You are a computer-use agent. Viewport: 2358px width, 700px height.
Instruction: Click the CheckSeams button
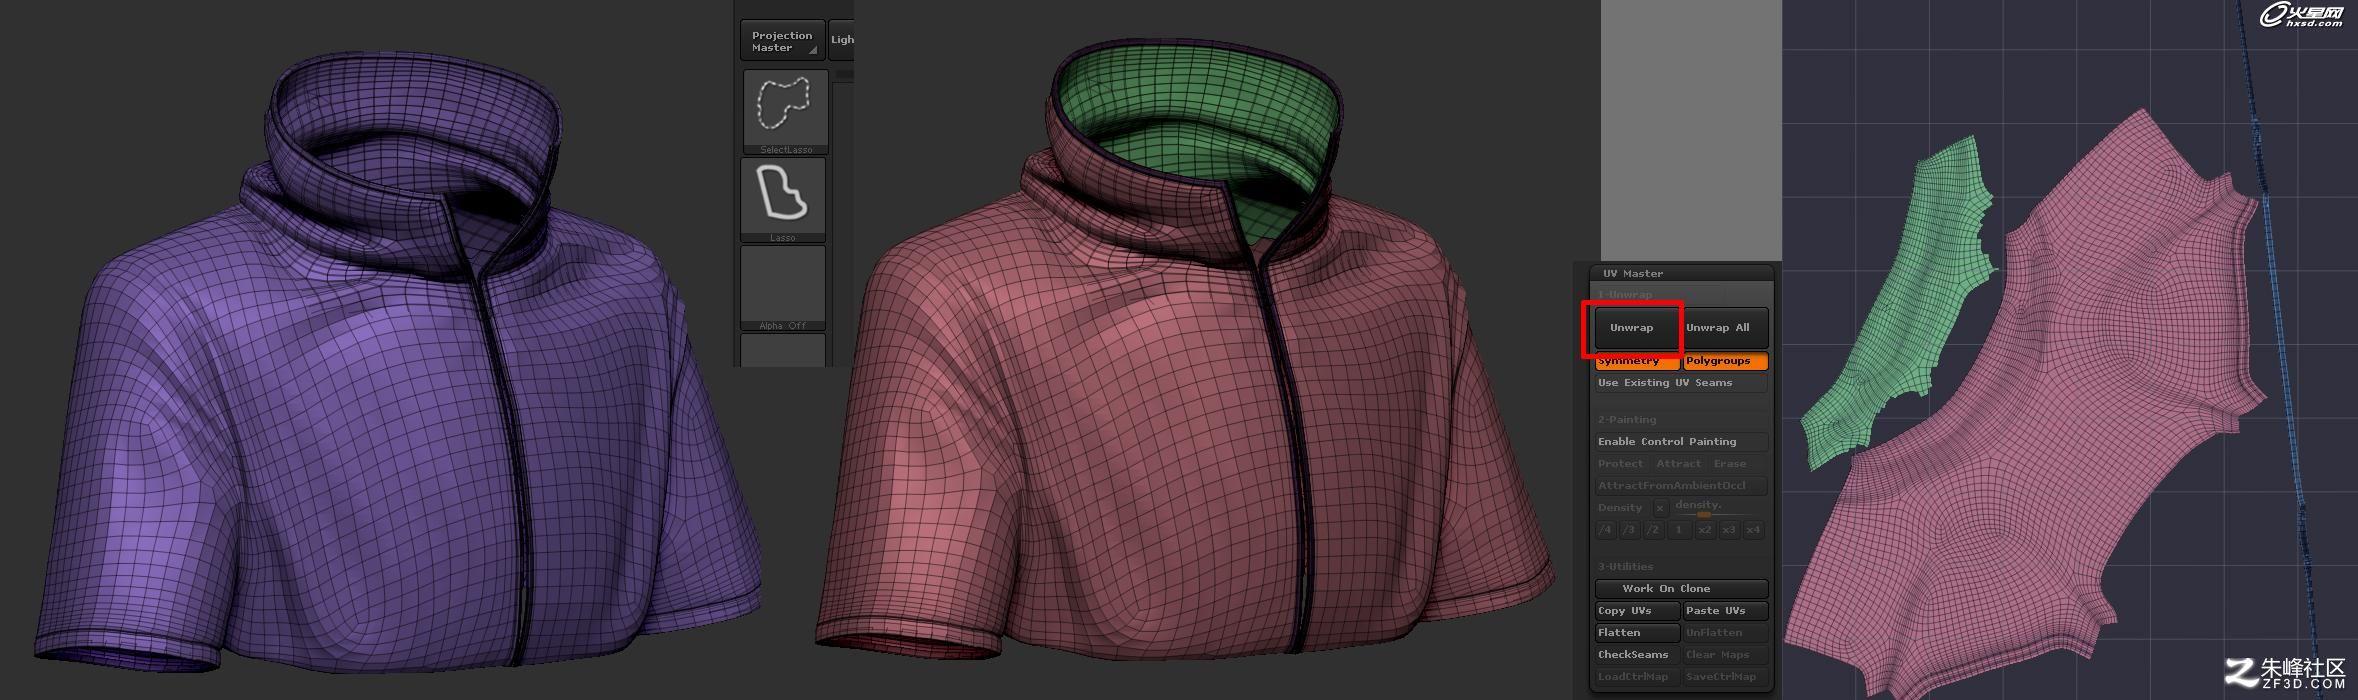[1637, 655]
